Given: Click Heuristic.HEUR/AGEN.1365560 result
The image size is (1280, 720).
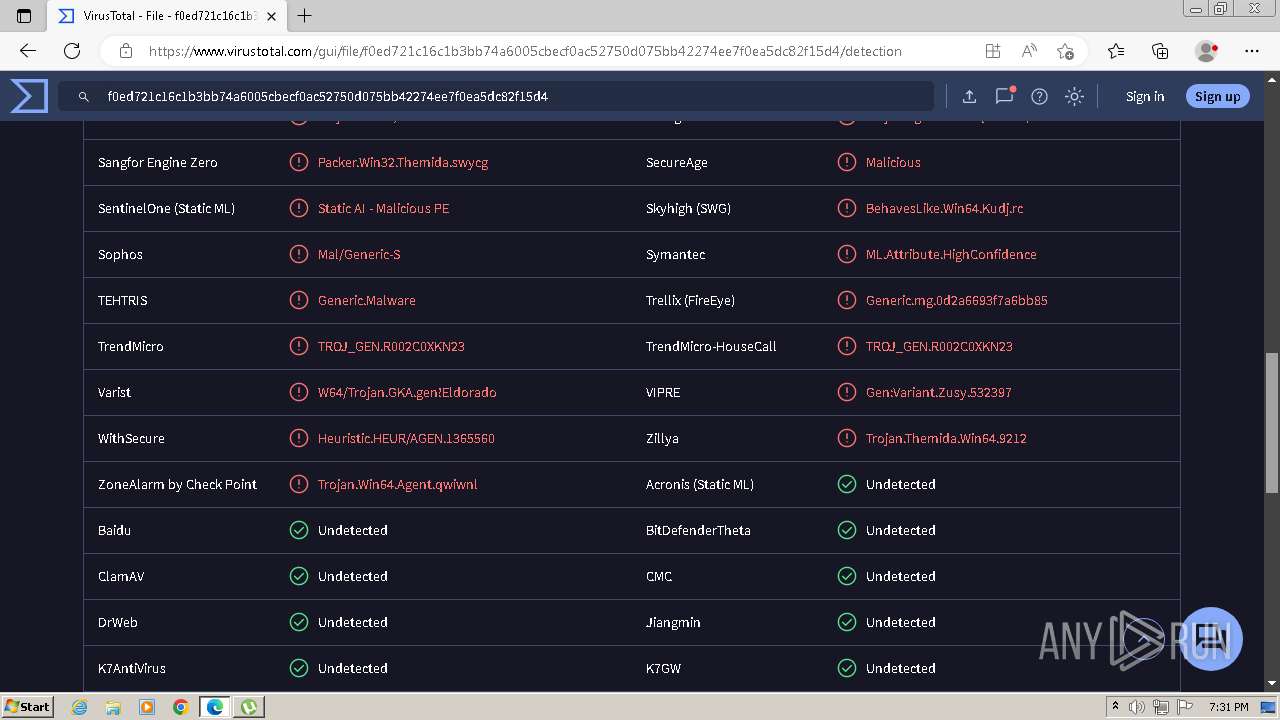Looking at the screenshot, I should point(406,438).
